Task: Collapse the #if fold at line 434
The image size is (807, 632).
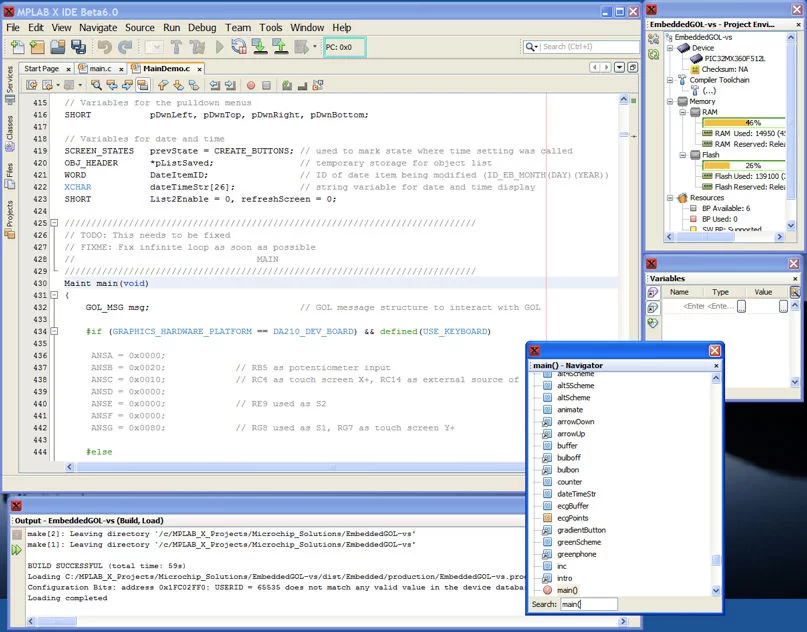Action: 54,331
